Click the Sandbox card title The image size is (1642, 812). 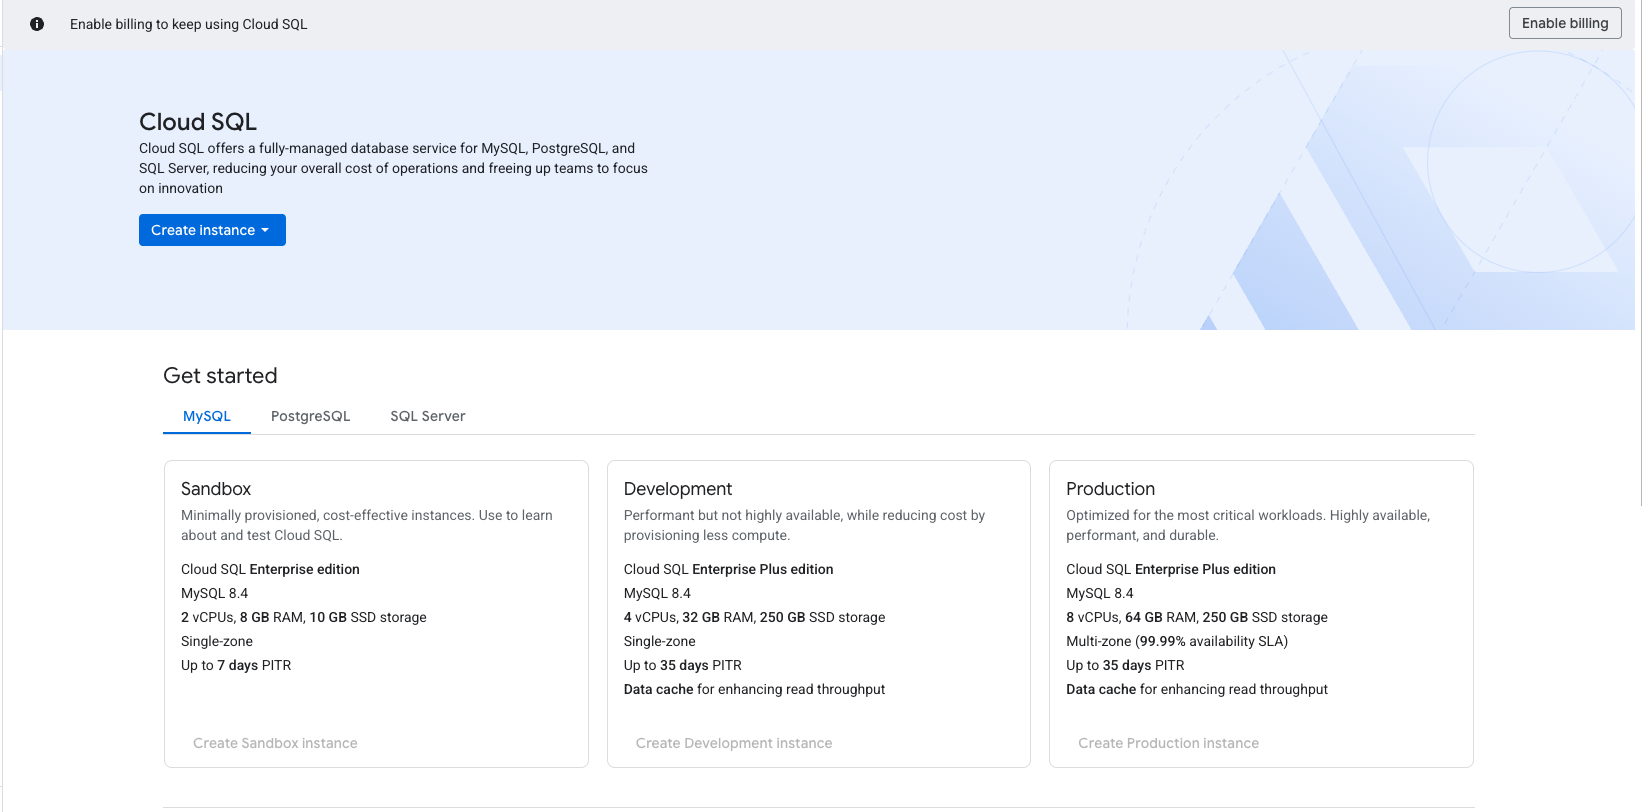(216, 489)
